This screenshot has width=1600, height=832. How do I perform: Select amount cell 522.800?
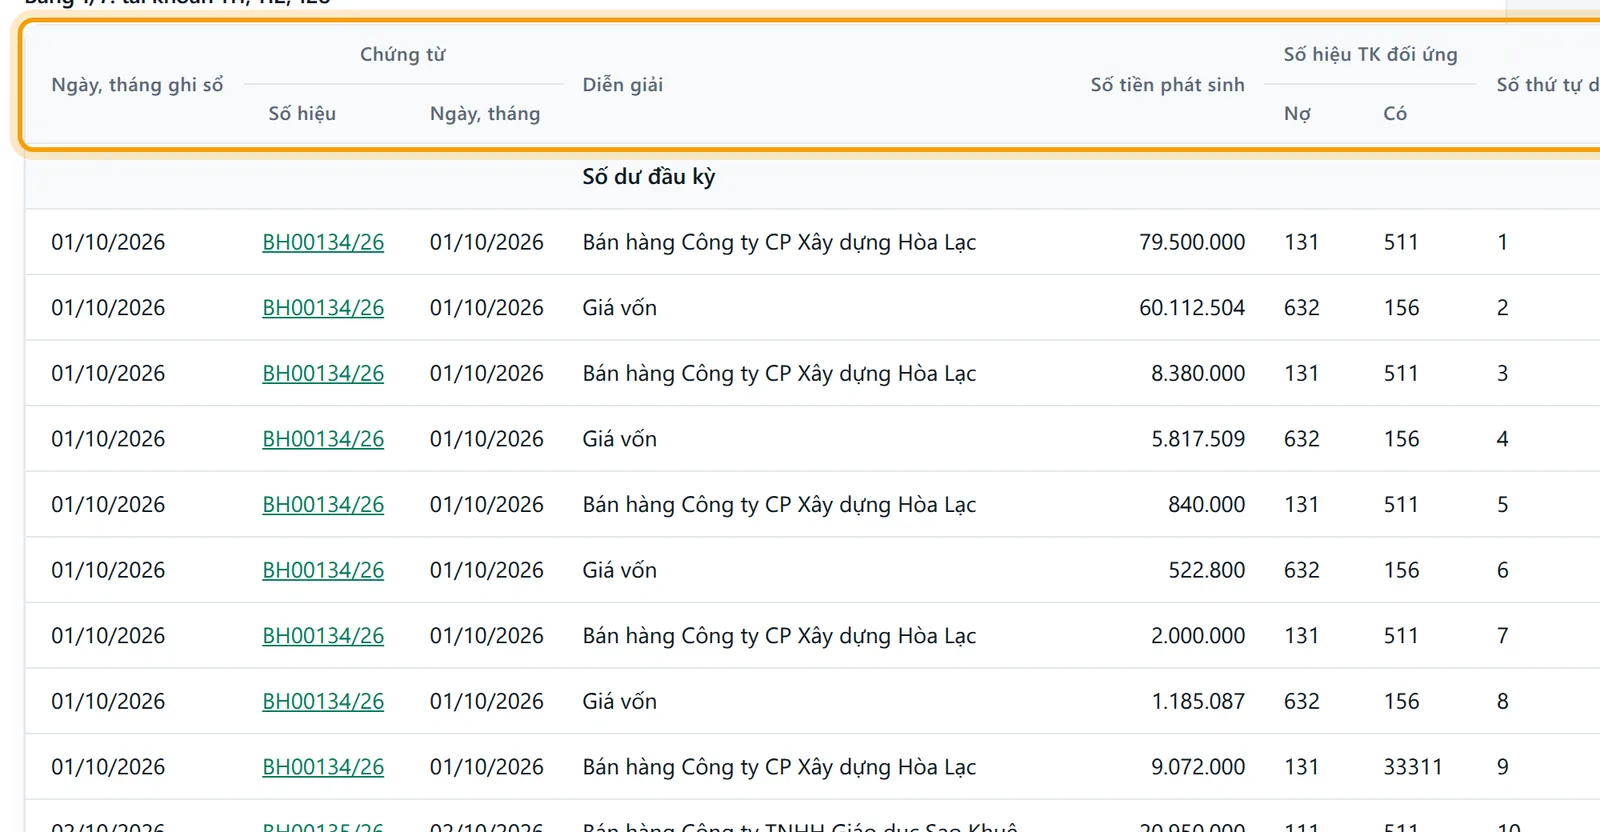pos(1207,570)
